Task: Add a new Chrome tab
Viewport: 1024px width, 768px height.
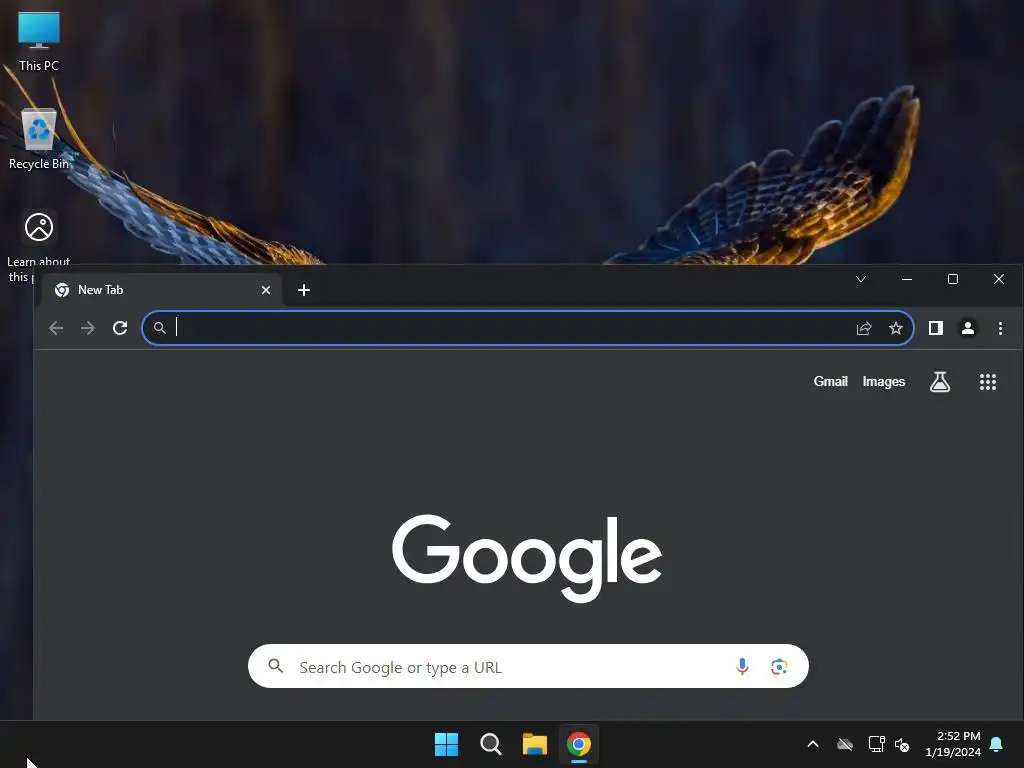Action: 304,290
